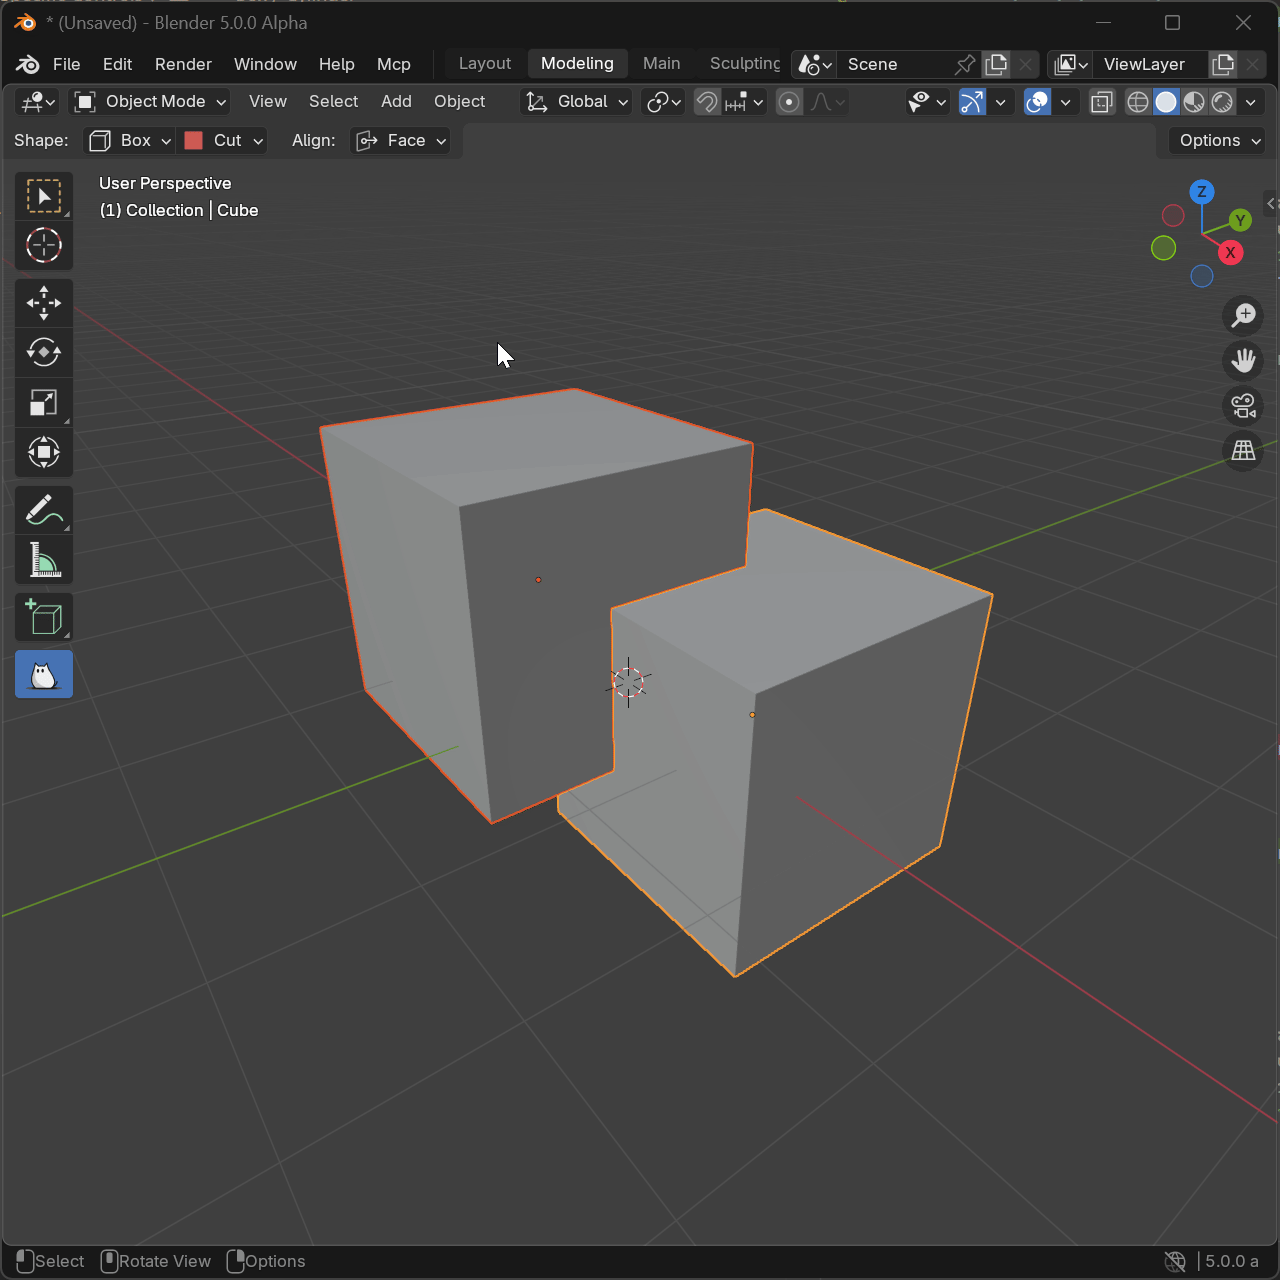Toggle X-ray display mode
The image size is (1280, 1280).
[1101, 102]
